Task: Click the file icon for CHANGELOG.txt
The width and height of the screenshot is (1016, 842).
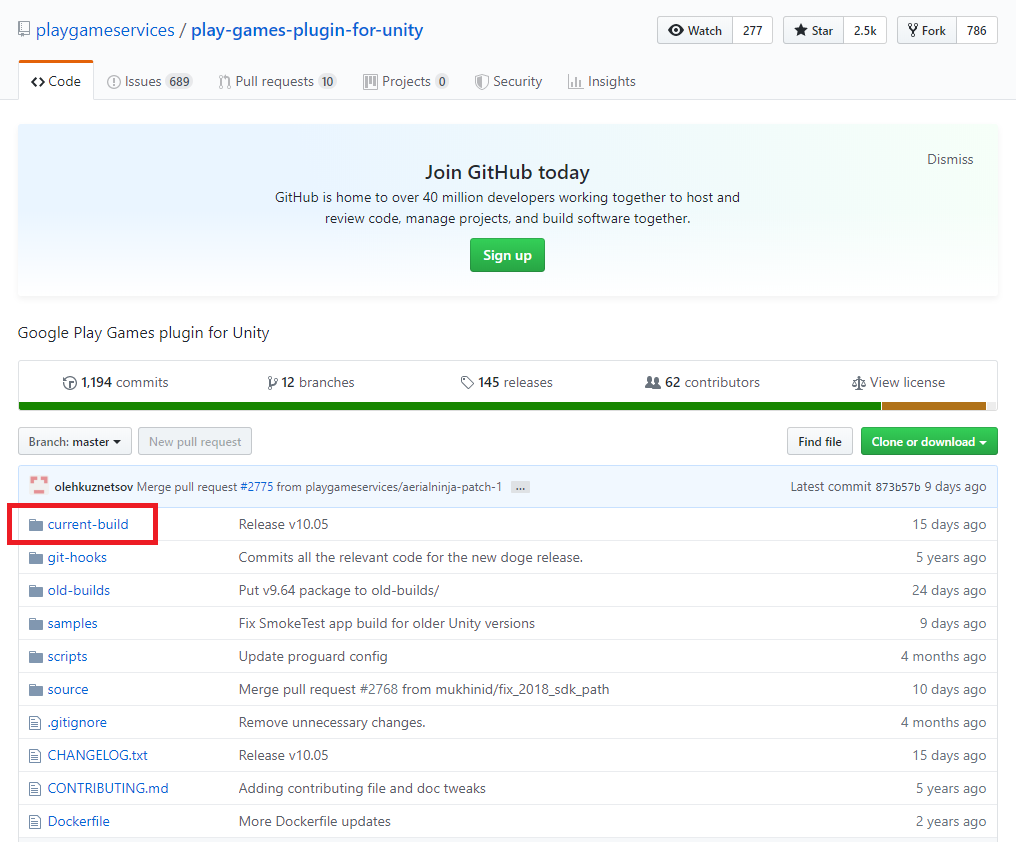Action: click(35, 756)
